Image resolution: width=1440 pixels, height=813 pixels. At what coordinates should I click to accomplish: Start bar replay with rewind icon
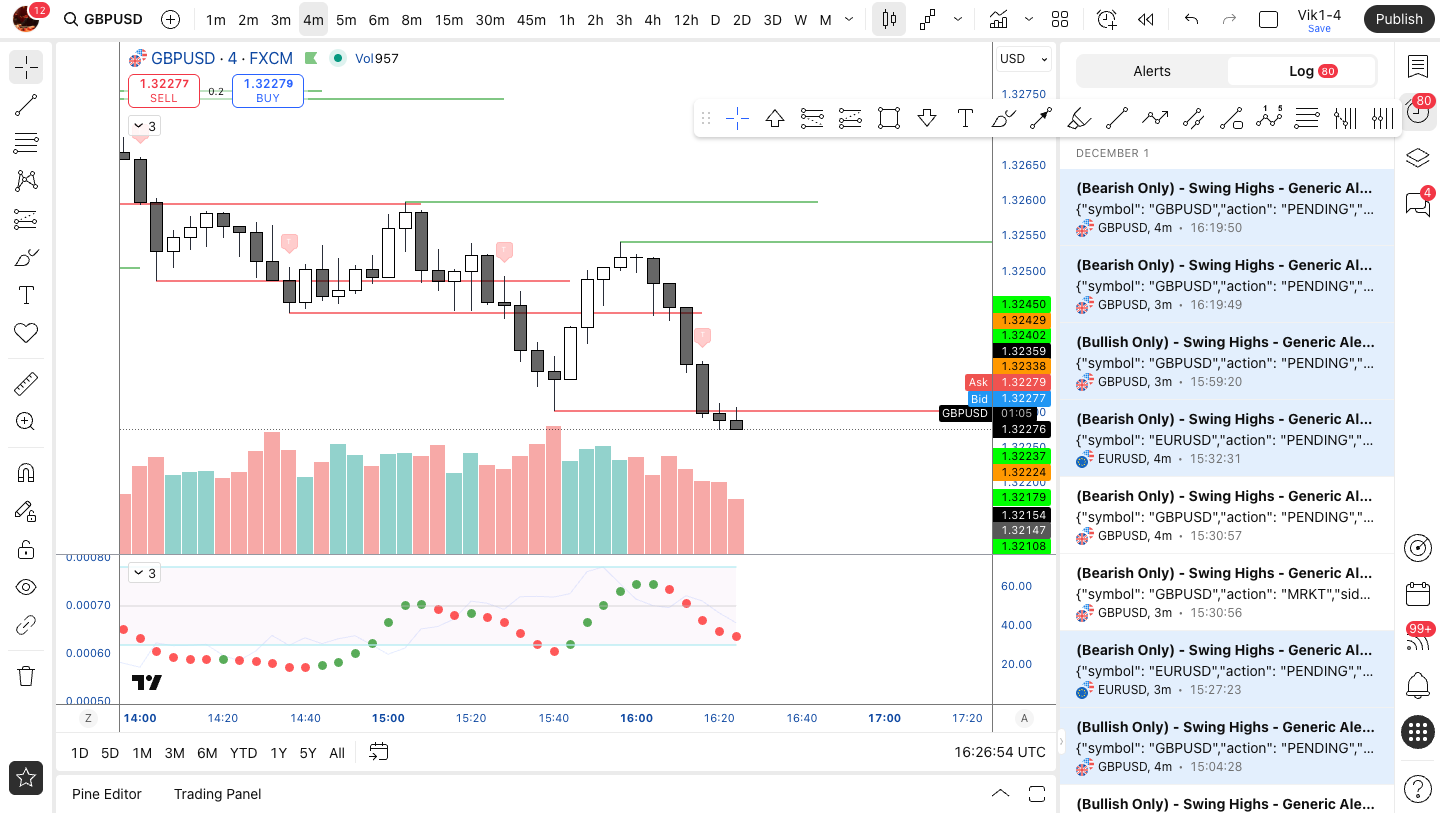coord(1146,19)
